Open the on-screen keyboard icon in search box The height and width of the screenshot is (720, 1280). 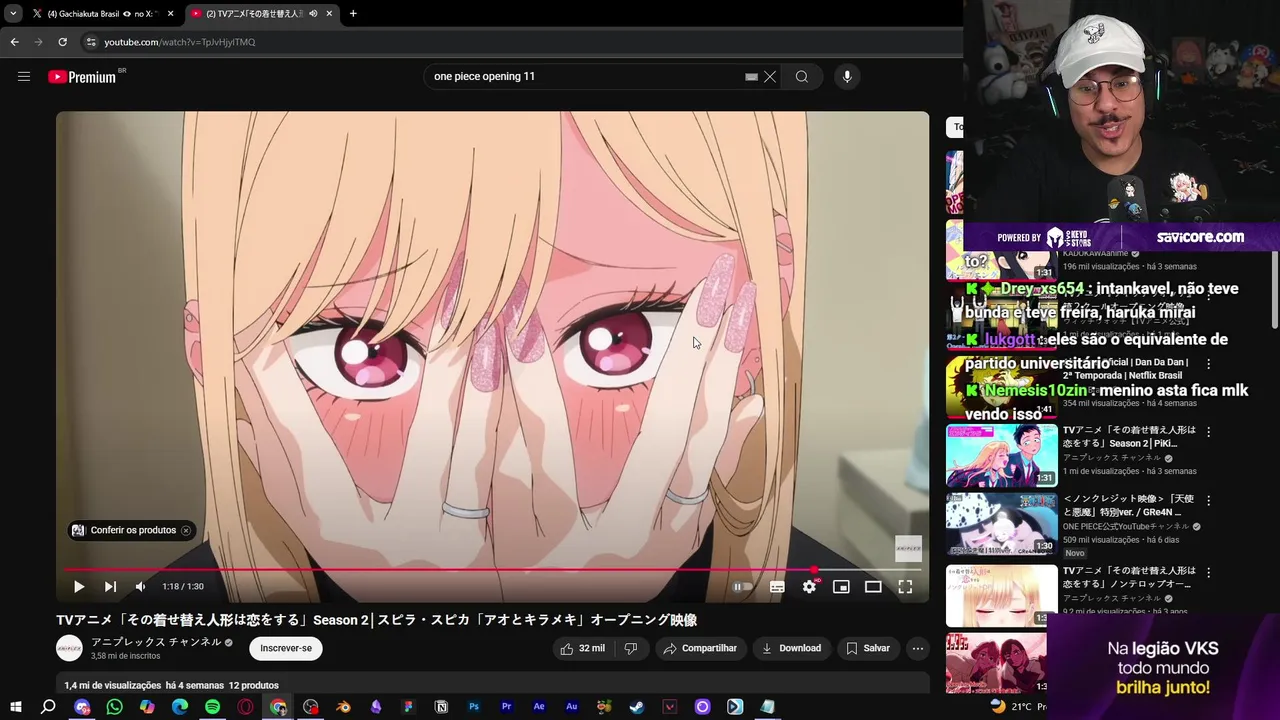tap(751, 77)
